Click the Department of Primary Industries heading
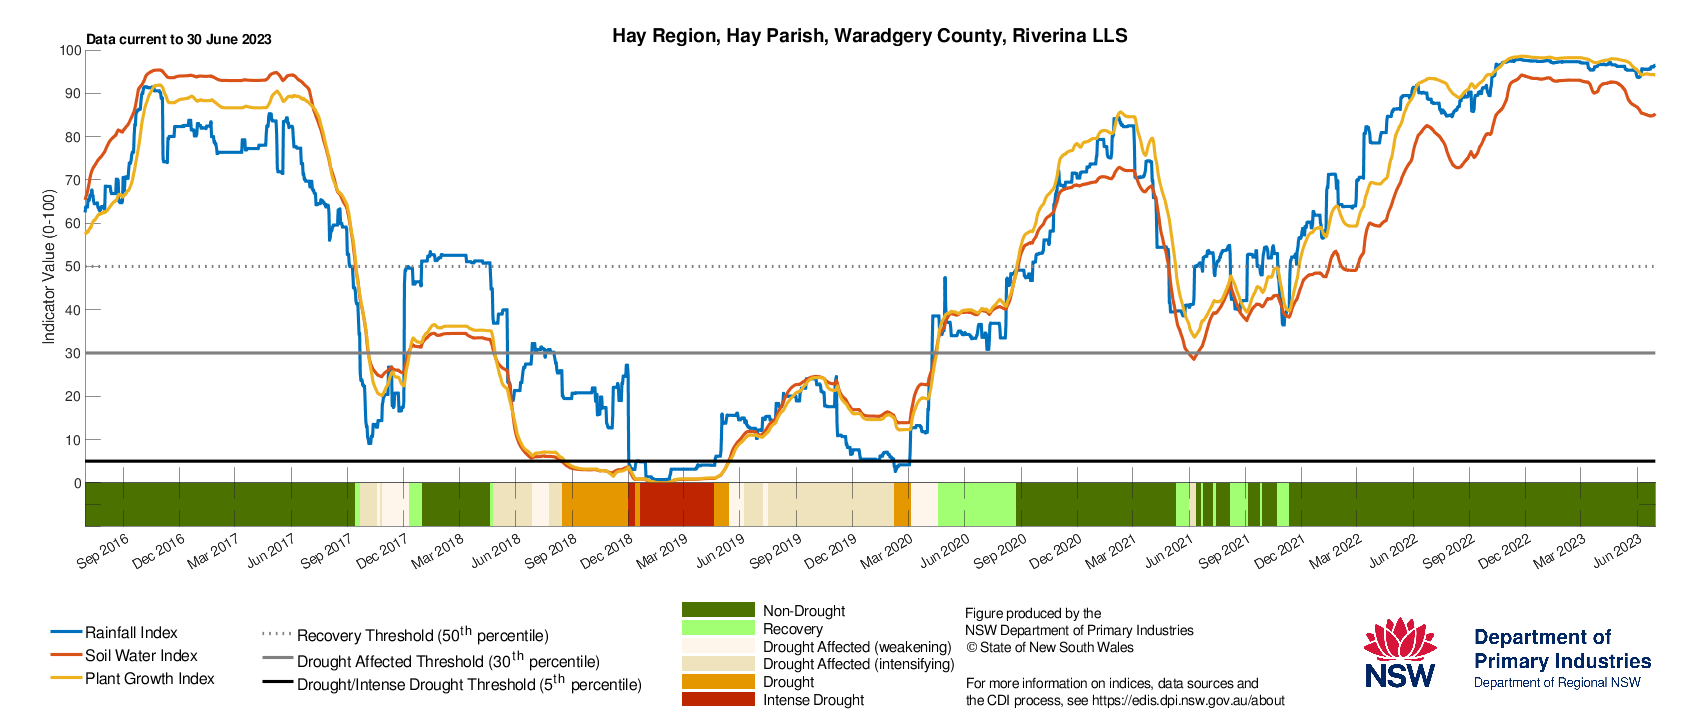The height and width of the screenshot is (720, 1707). point(1562,649)
